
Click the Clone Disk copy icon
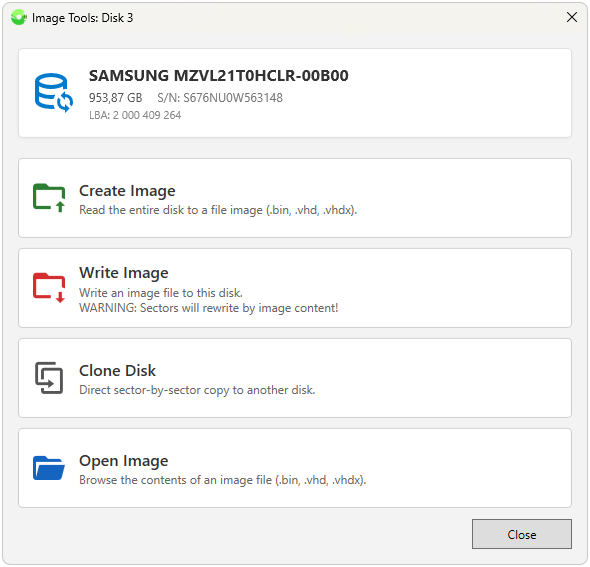49,378
